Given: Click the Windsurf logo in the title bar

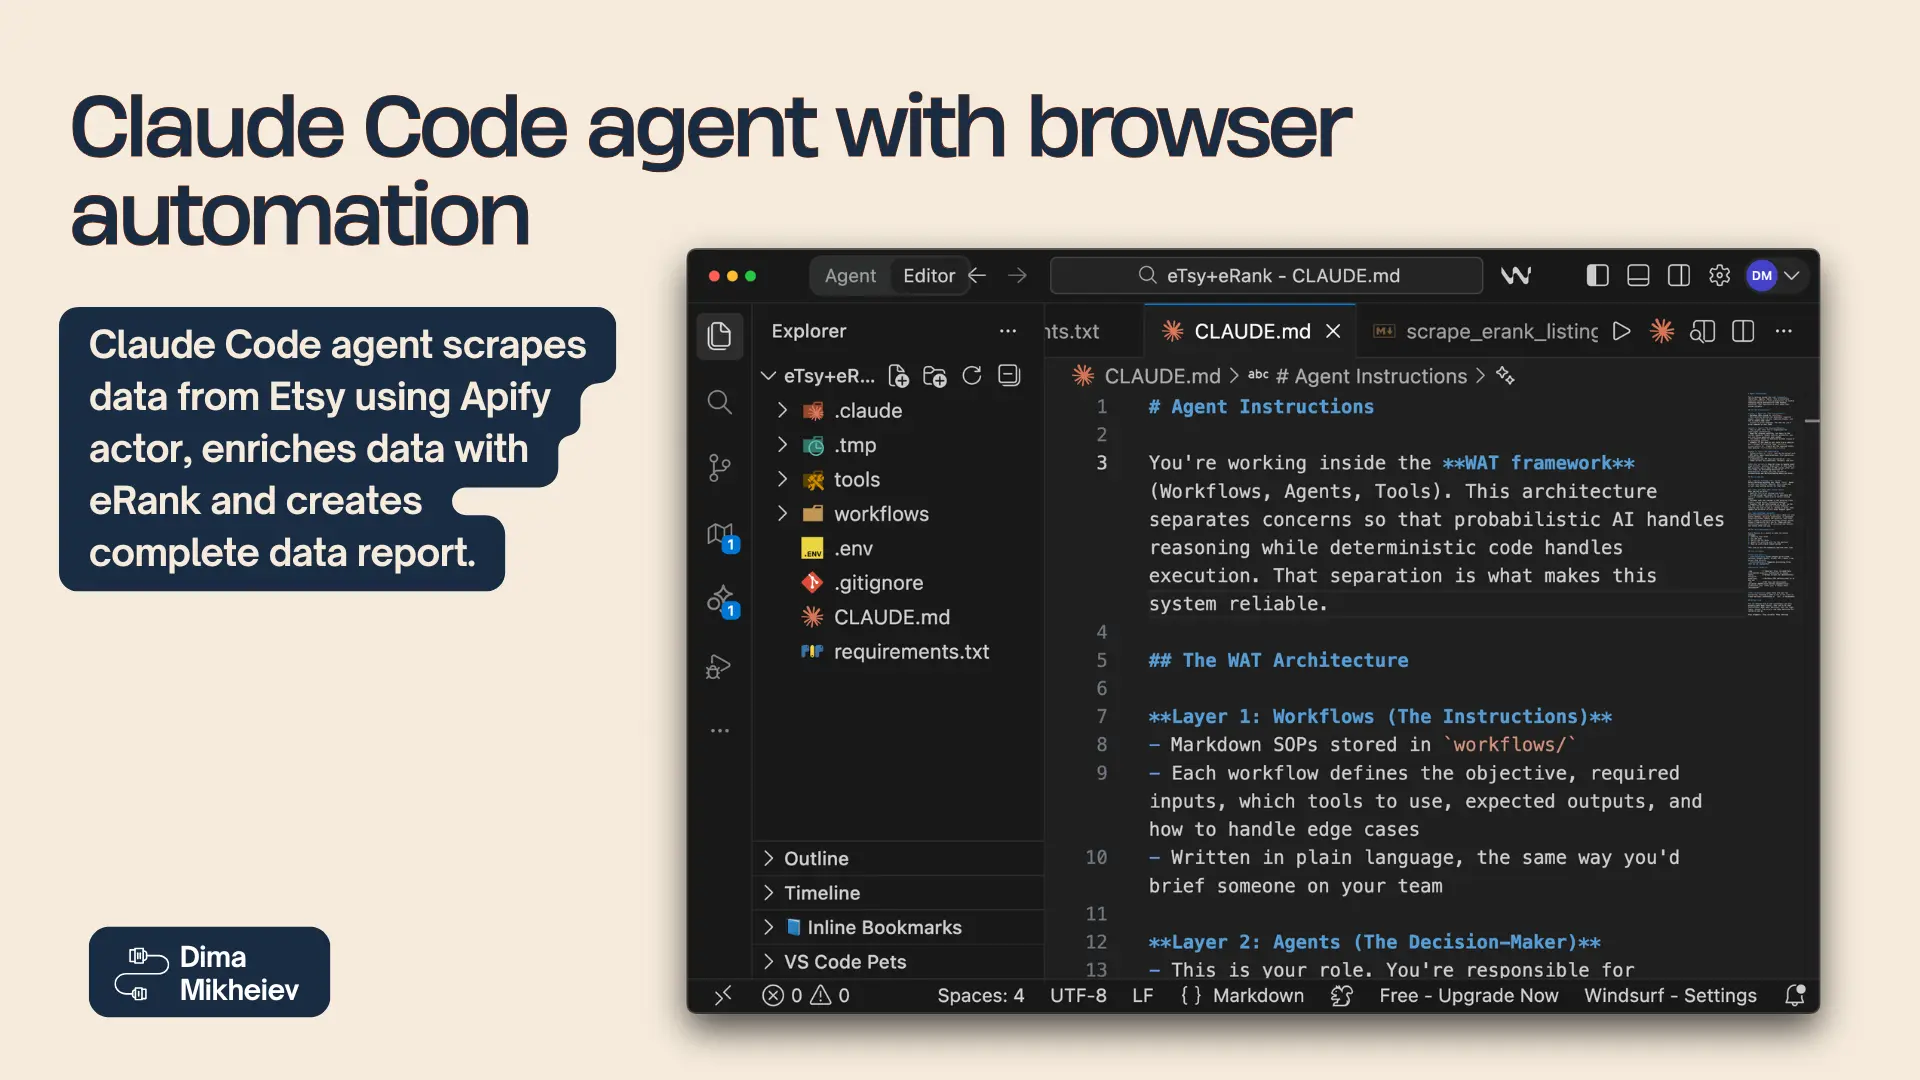Looking at the screenshot, I should [1516, 276].
